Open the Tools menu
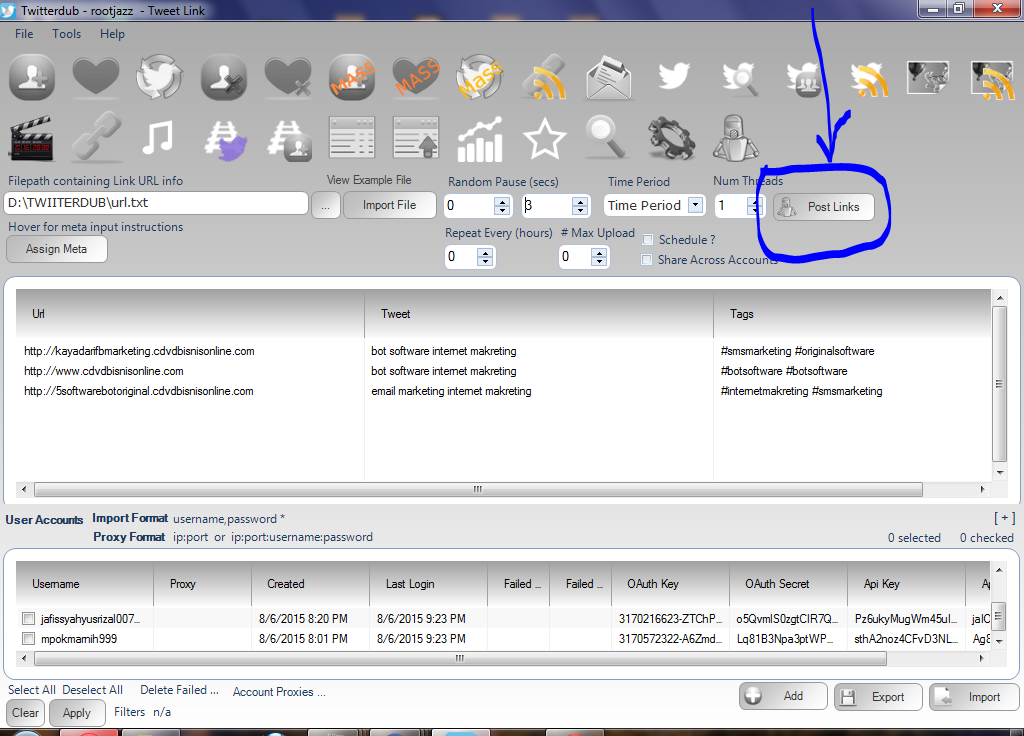1024x736 pixels. pos(67,34)
